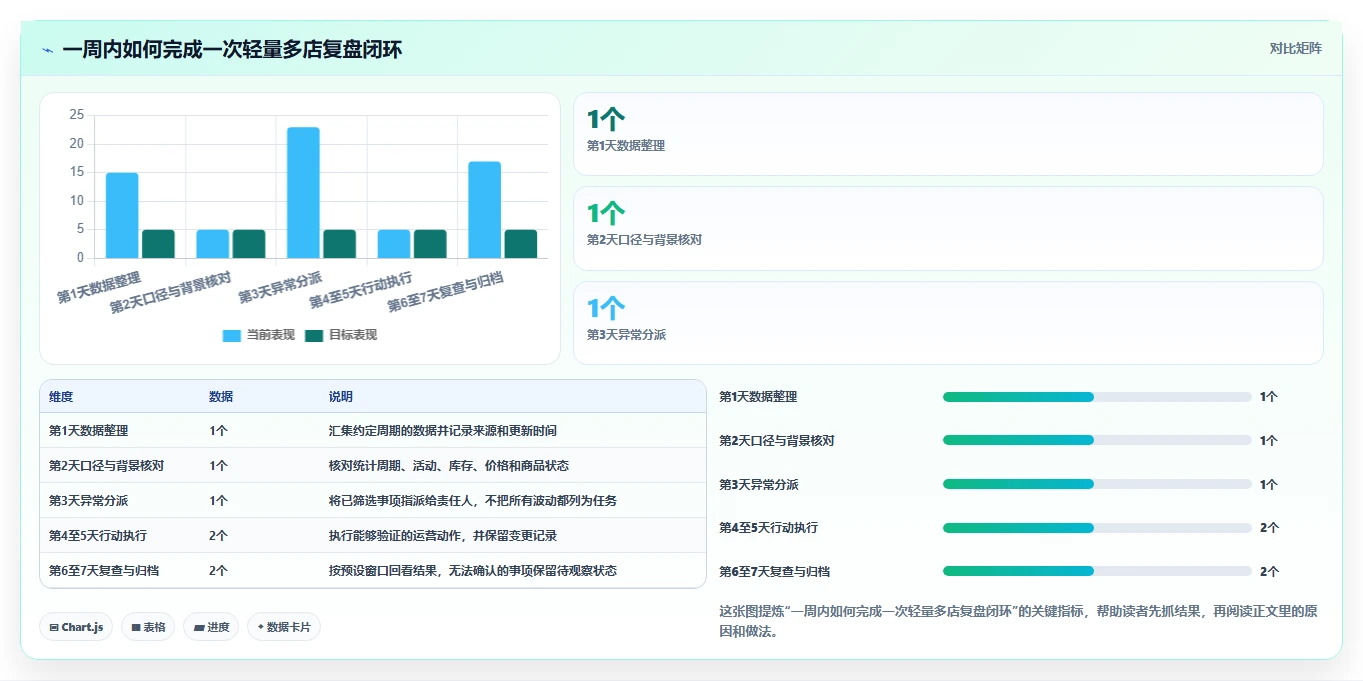Toggle the 目标表现 legend swatch
Image resolution: width=1363 pixels, height=681 pixels.
[x=314, y=335]
